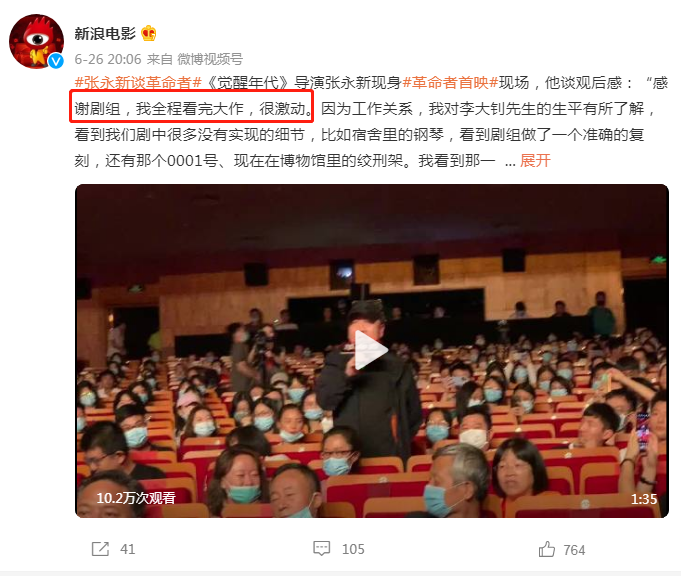Play the video with center play button
Viewport: 681px width, 576px height.
(370, 350)
